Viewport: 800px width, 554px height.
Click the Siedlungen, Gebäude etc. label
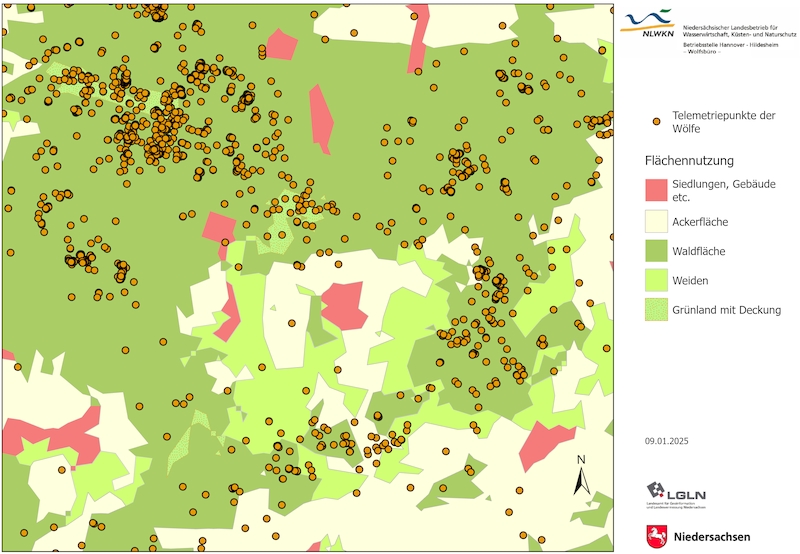tap(723, 191)
